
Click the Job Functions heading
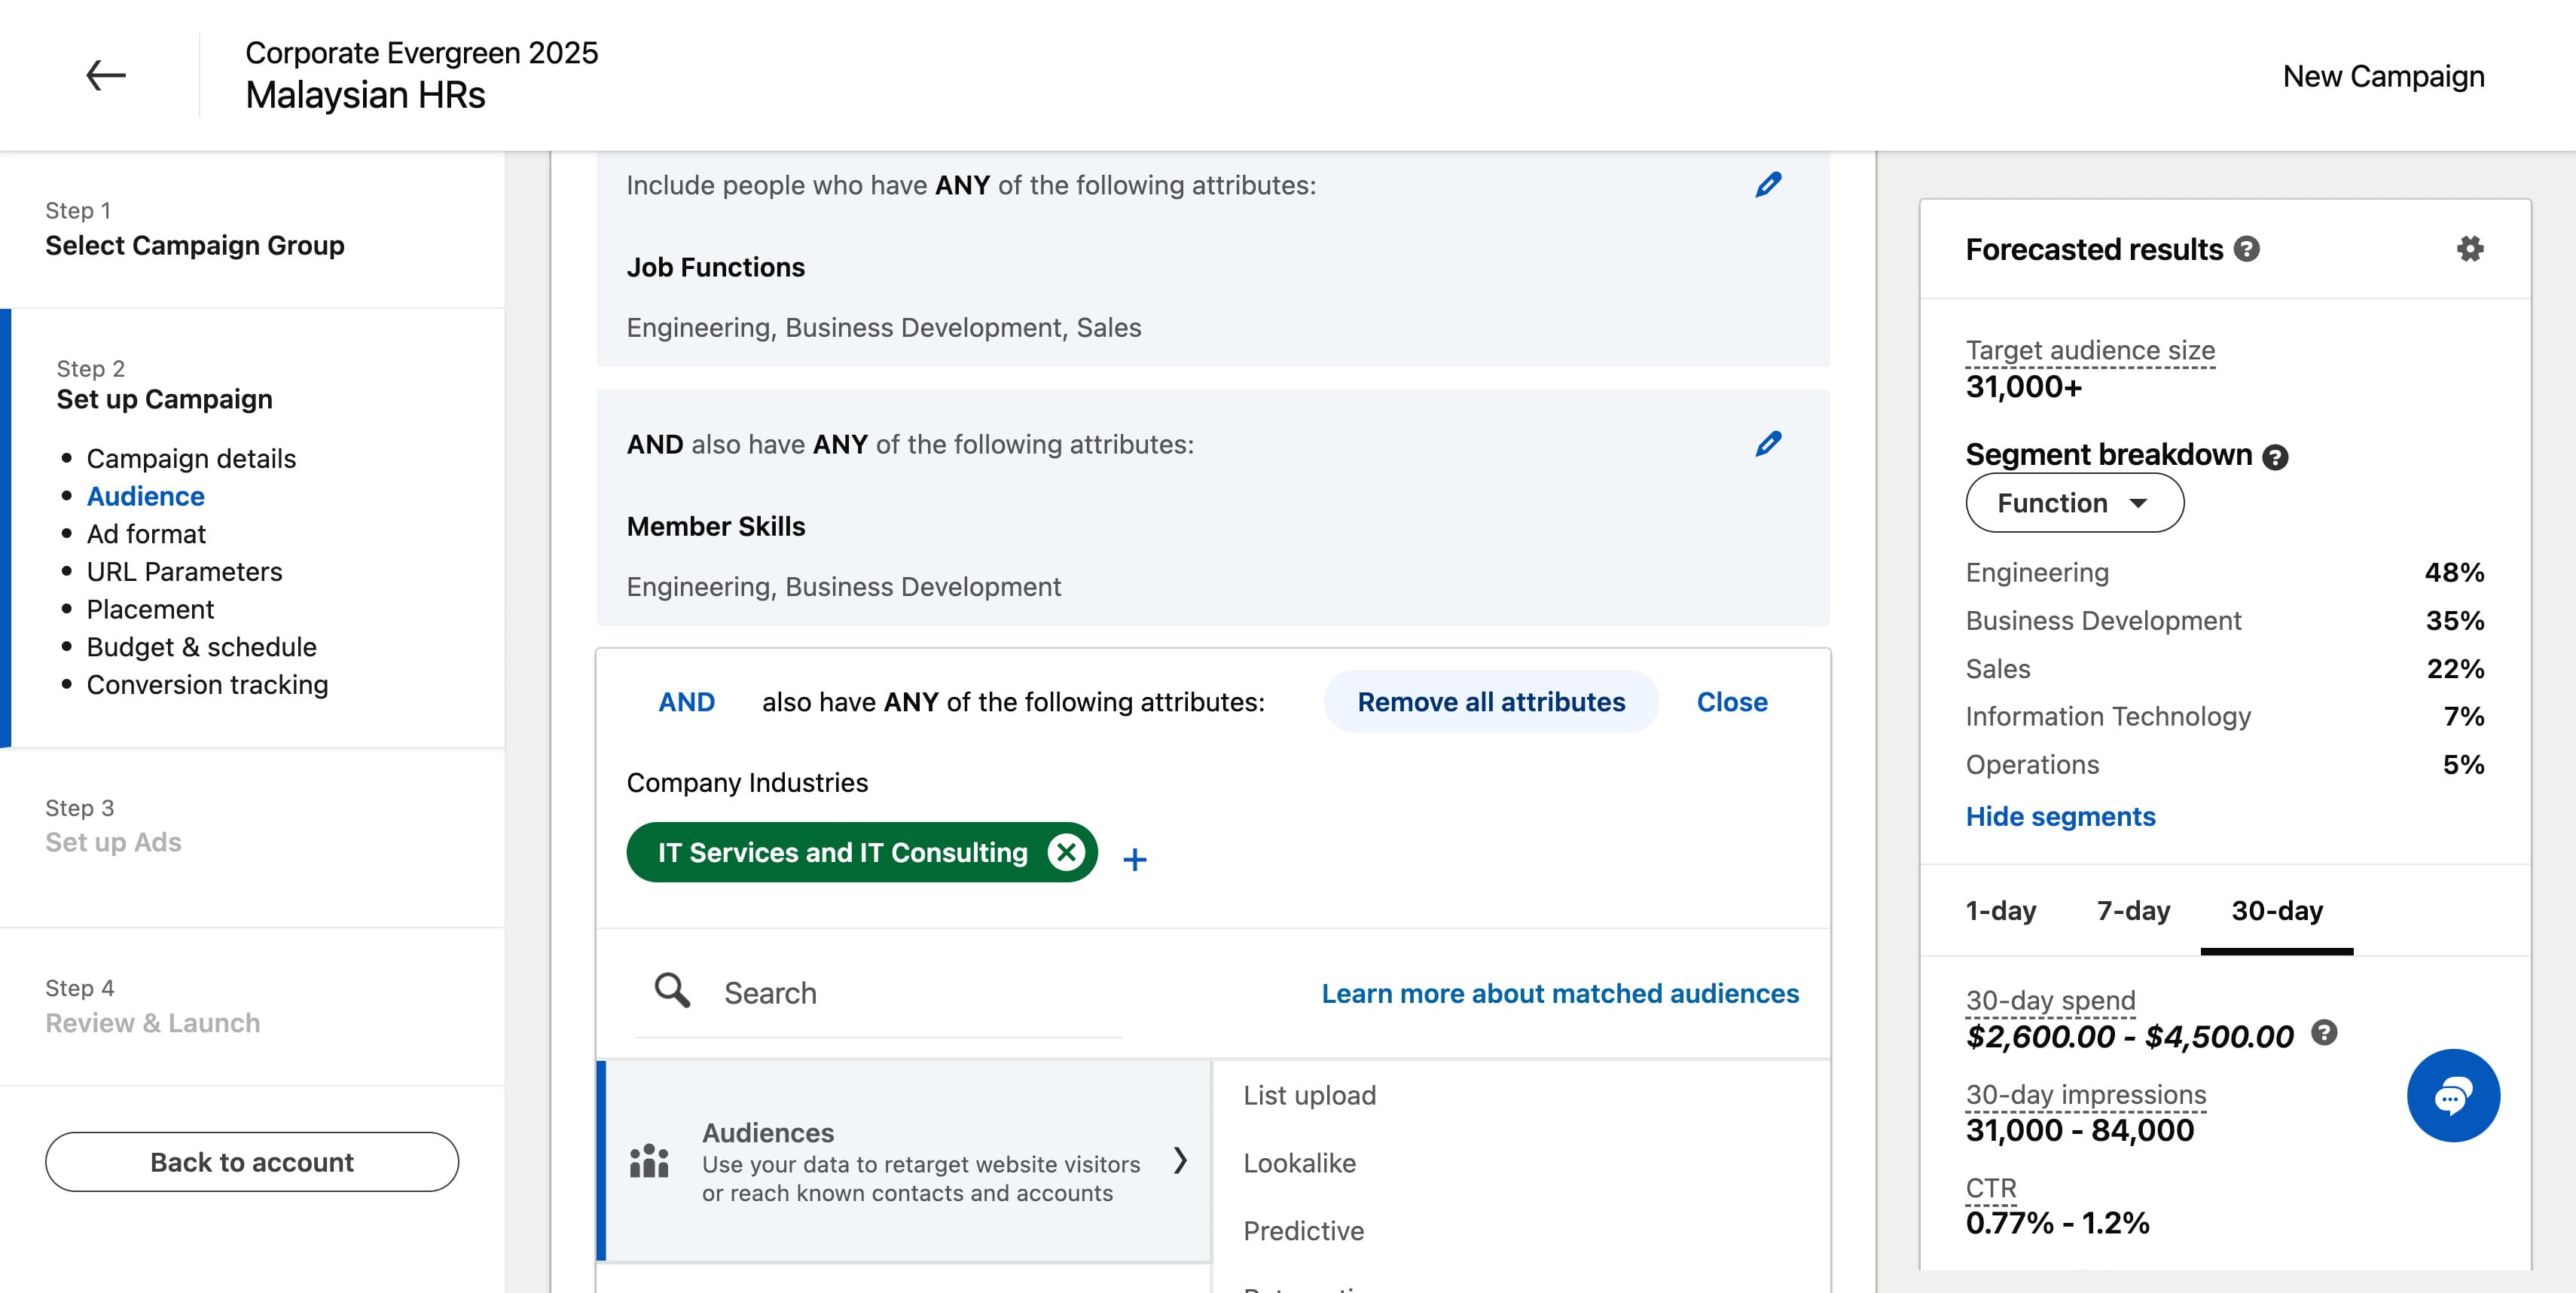[x=715, y=267]
